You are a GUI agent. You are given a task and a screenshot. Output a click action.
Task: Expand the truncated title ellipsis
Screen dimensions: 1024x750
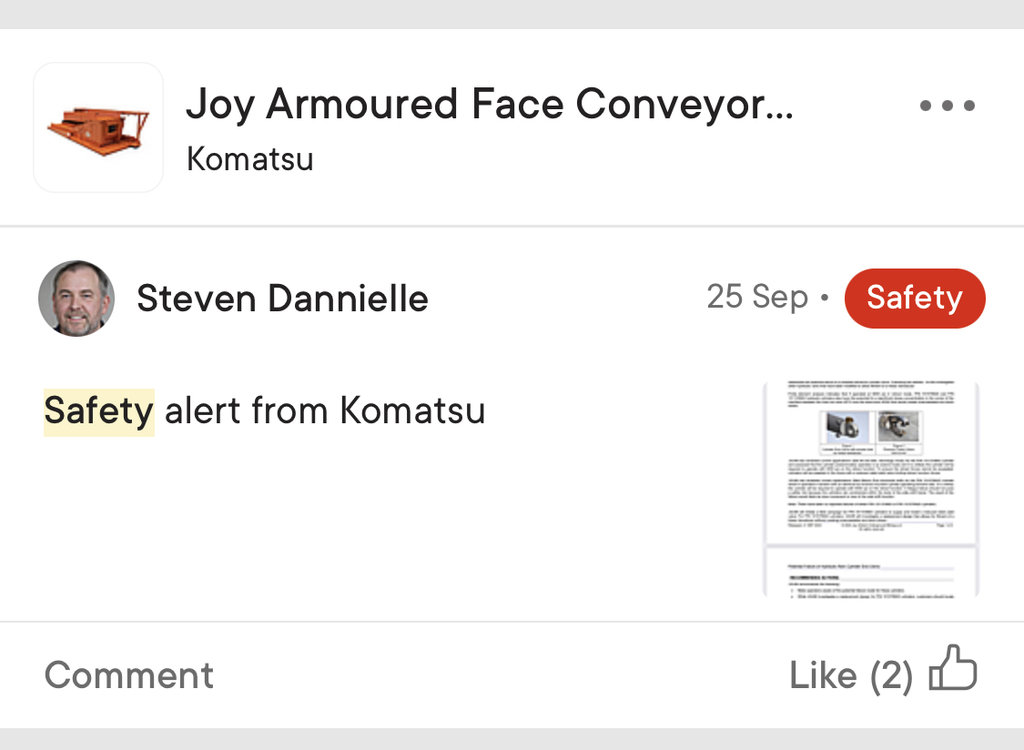778,106
